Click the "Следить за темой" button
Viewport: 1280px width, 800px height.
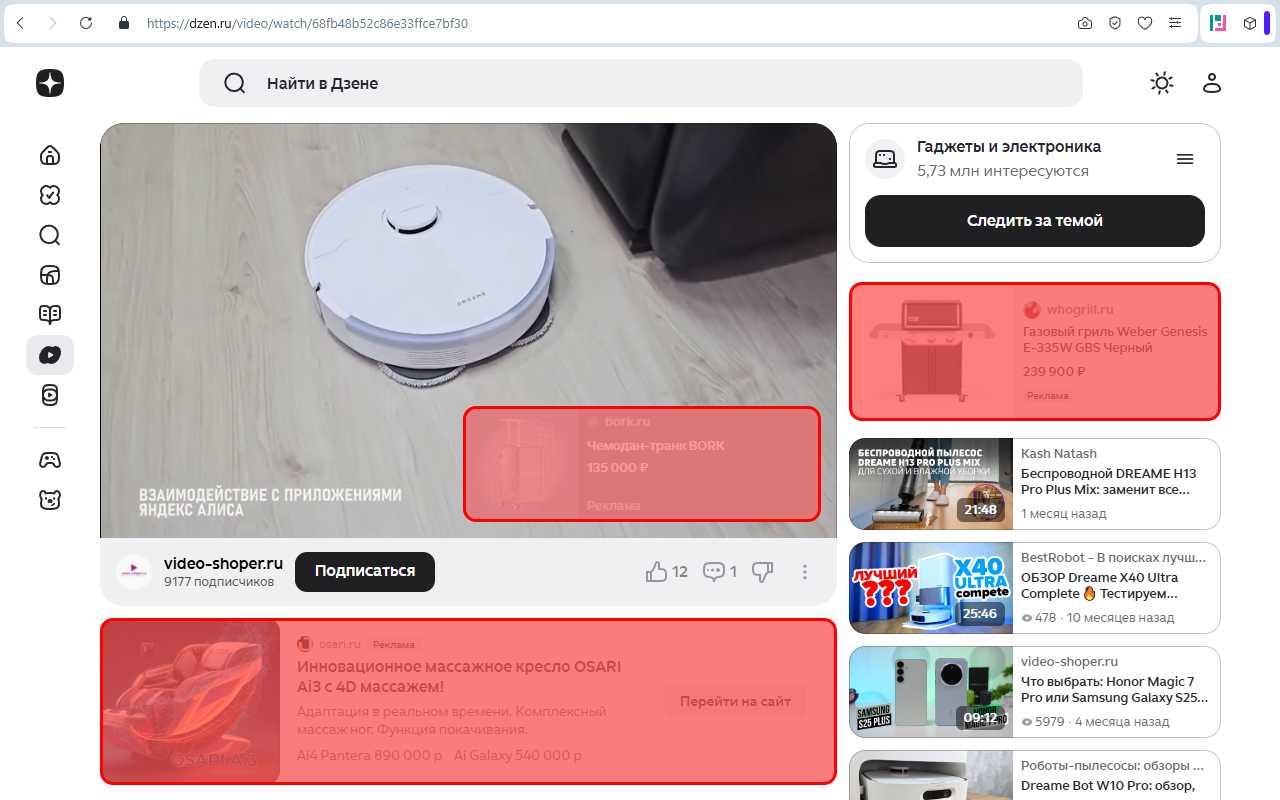coord(1035,221)
